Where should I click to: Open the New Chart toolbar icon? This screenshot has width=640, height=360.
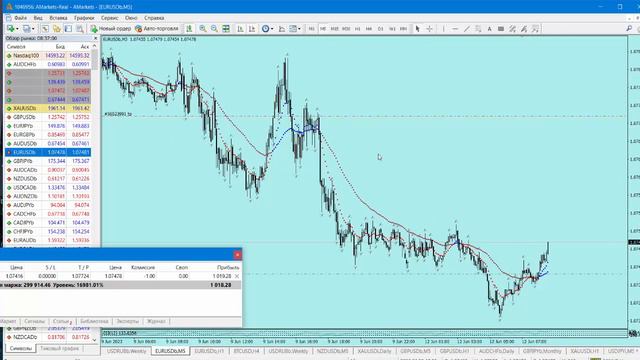tap(10, 29)
